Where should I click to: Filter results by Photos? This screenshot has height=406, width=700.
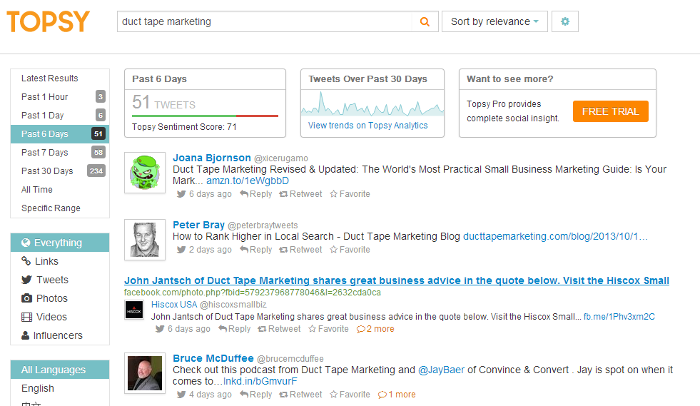coord(60,298)
